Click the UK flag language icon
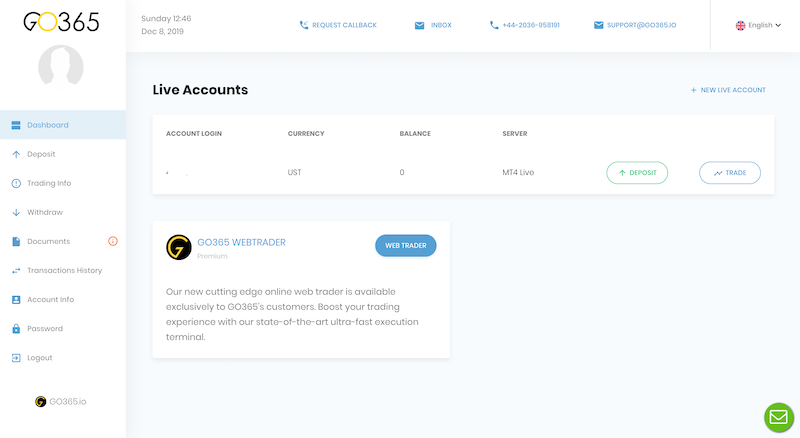The height and width of the screenshot is (438, 800). 740,26
